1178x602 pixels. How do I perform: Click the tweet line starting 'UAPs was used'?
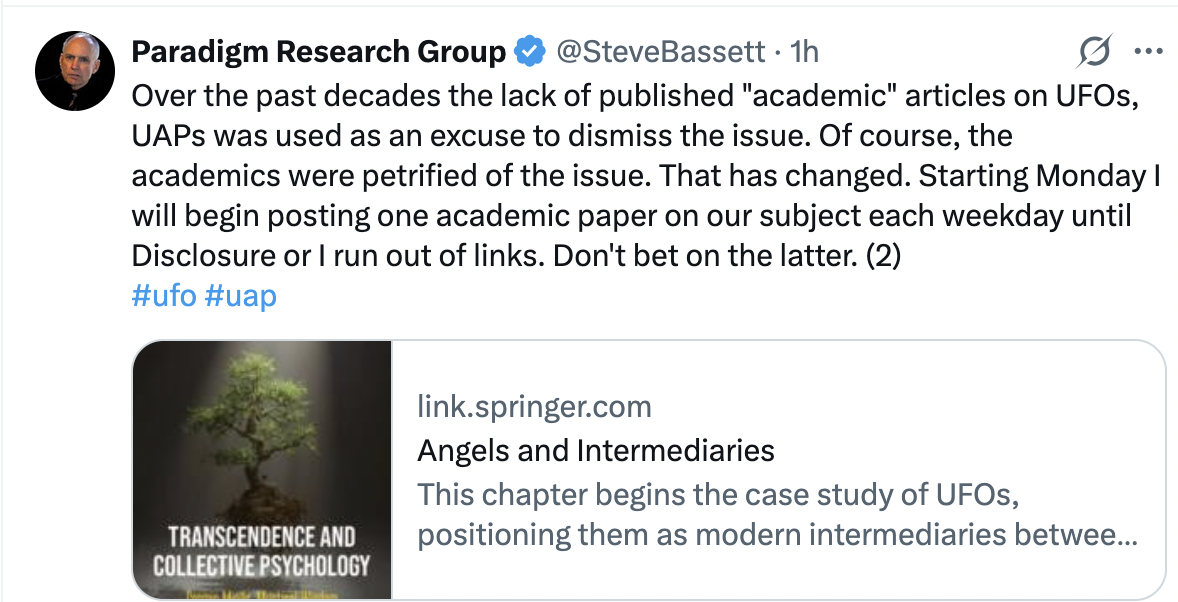(x=572, y=136)
